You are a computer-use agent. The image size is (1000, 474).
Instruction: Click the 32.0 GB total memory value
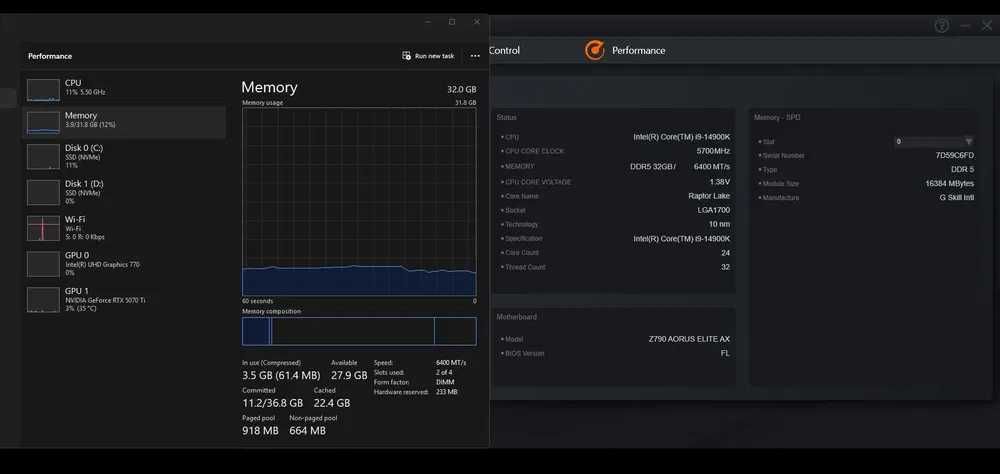coord(462,89)
